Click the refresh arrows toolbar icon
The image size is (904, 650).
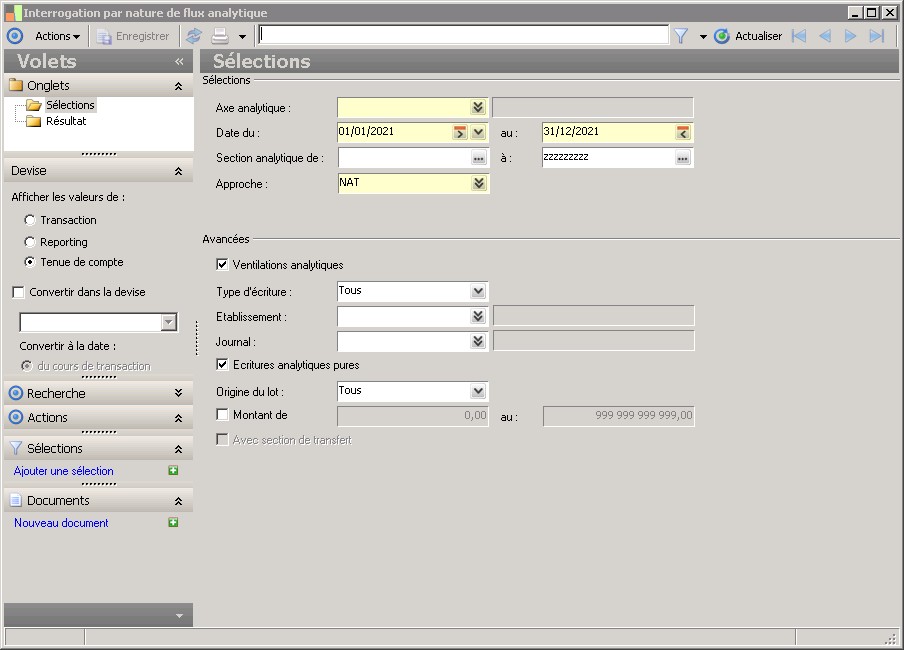(194, 36)
